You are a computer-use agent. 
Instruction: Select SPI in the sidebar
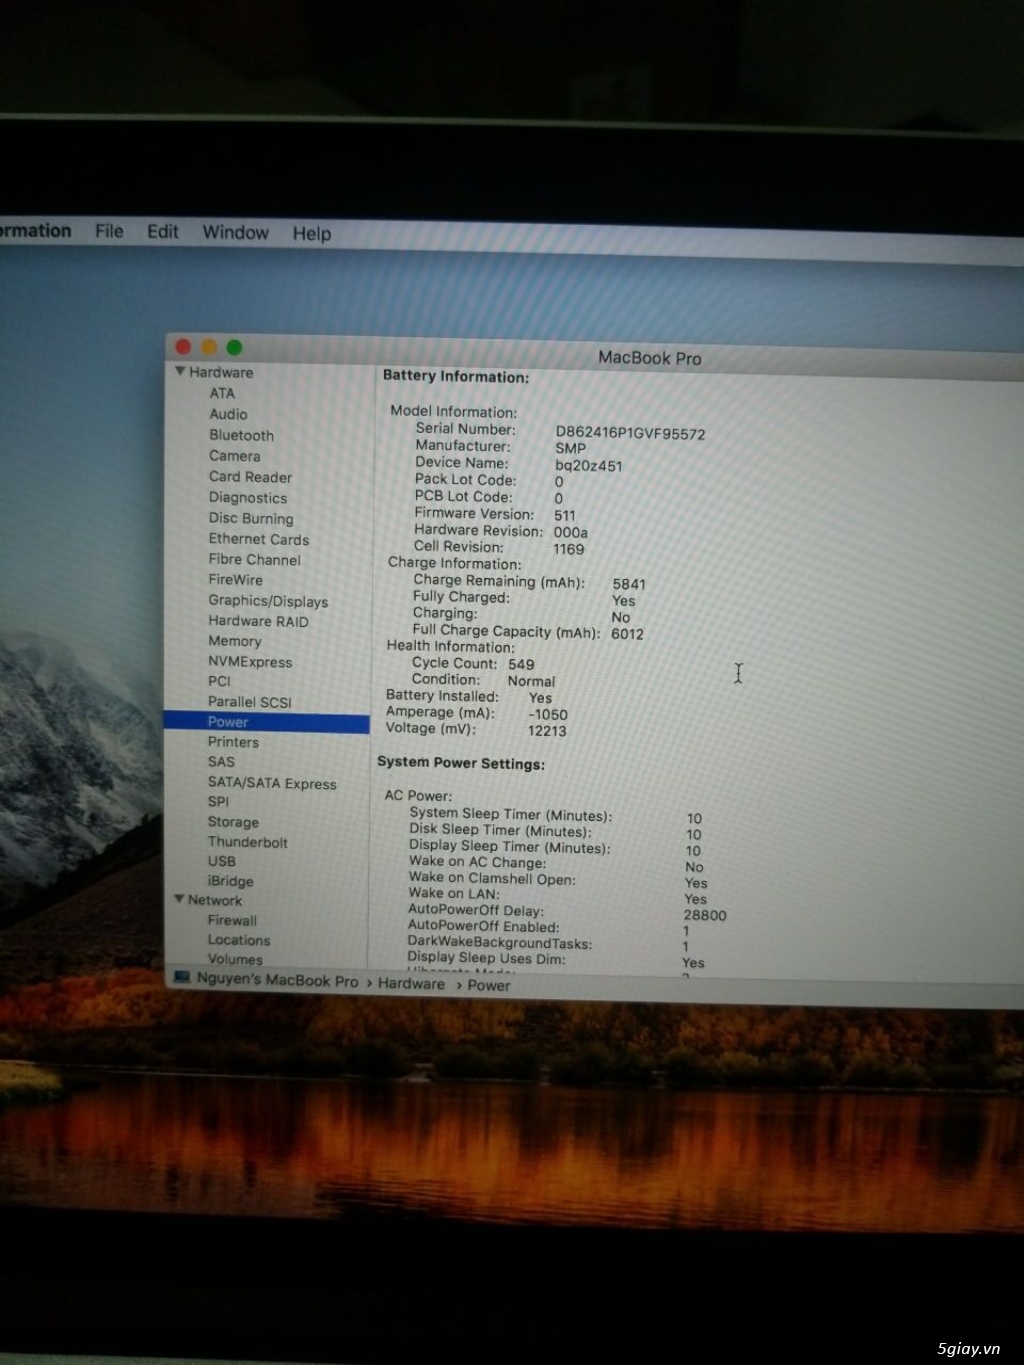coord(218,802)
